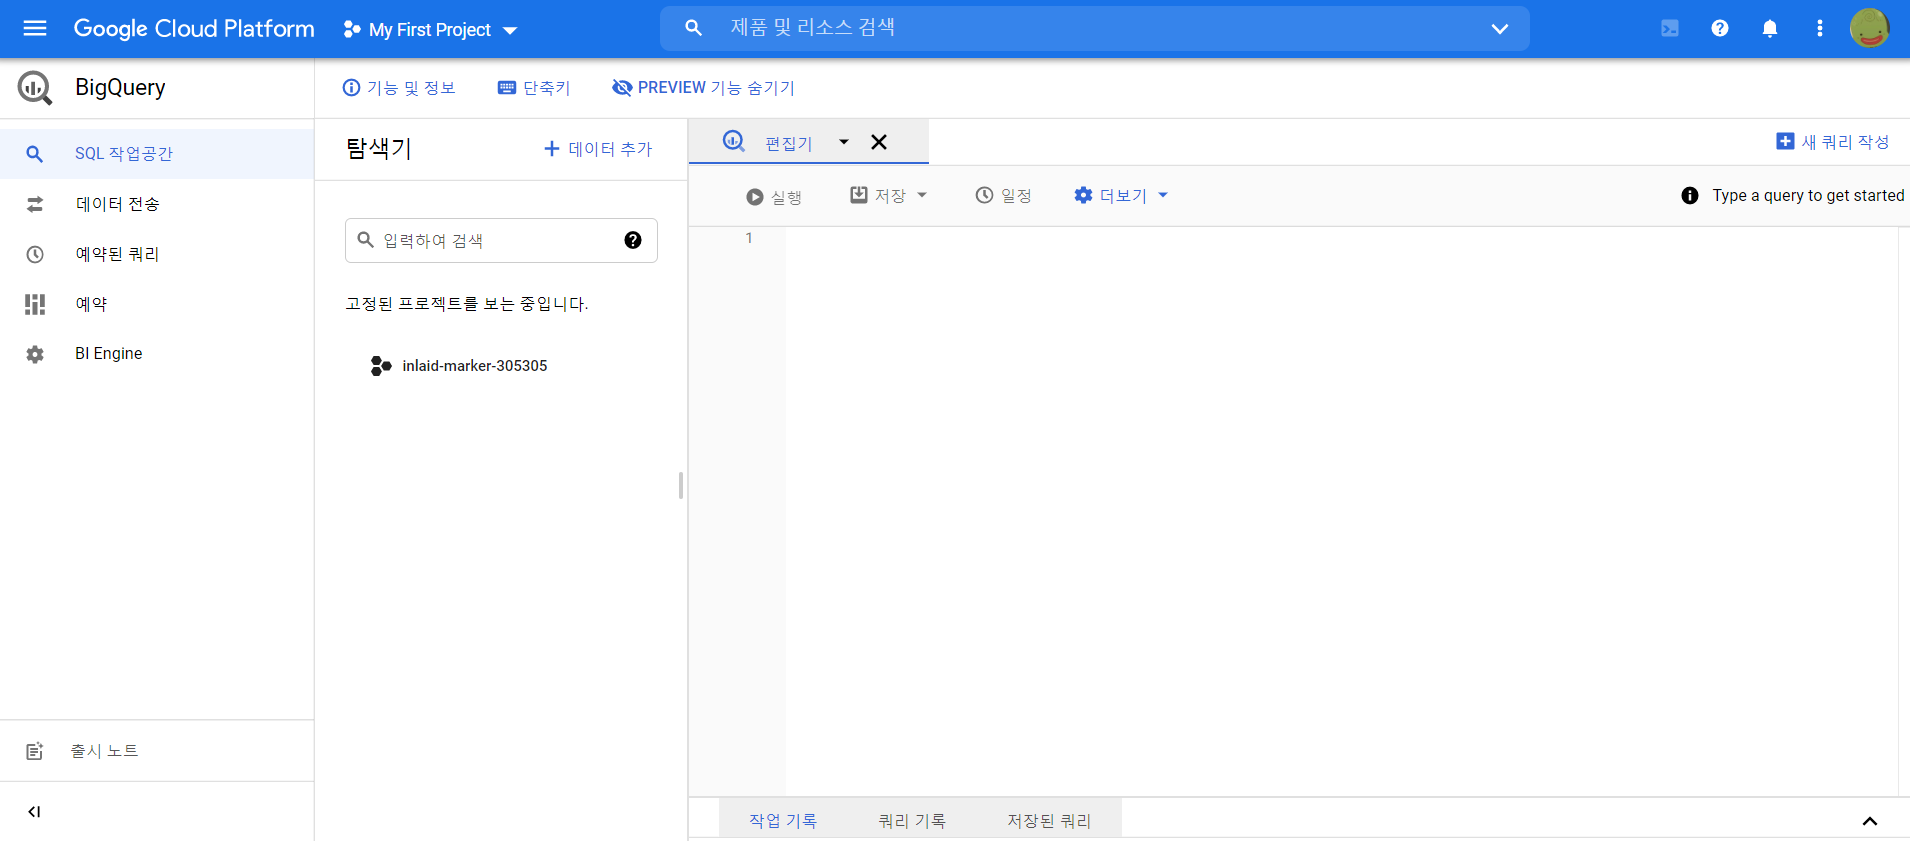This screenshot has height=841, width=1910.
Task: Open the 저장 save dropdown
Action: tap(889, 196)
